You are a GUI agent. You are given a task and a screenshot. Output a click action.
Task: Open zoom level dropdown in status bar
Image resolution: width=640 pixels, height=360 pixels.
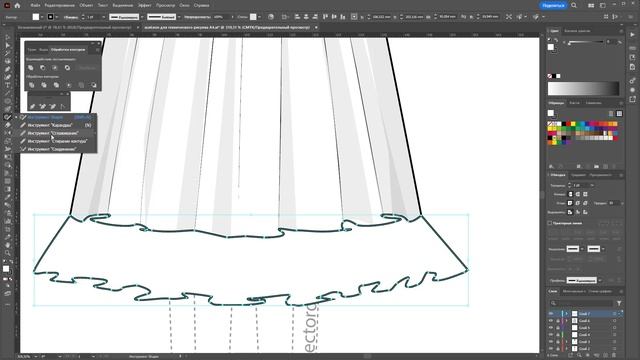(x=36, y=356)
